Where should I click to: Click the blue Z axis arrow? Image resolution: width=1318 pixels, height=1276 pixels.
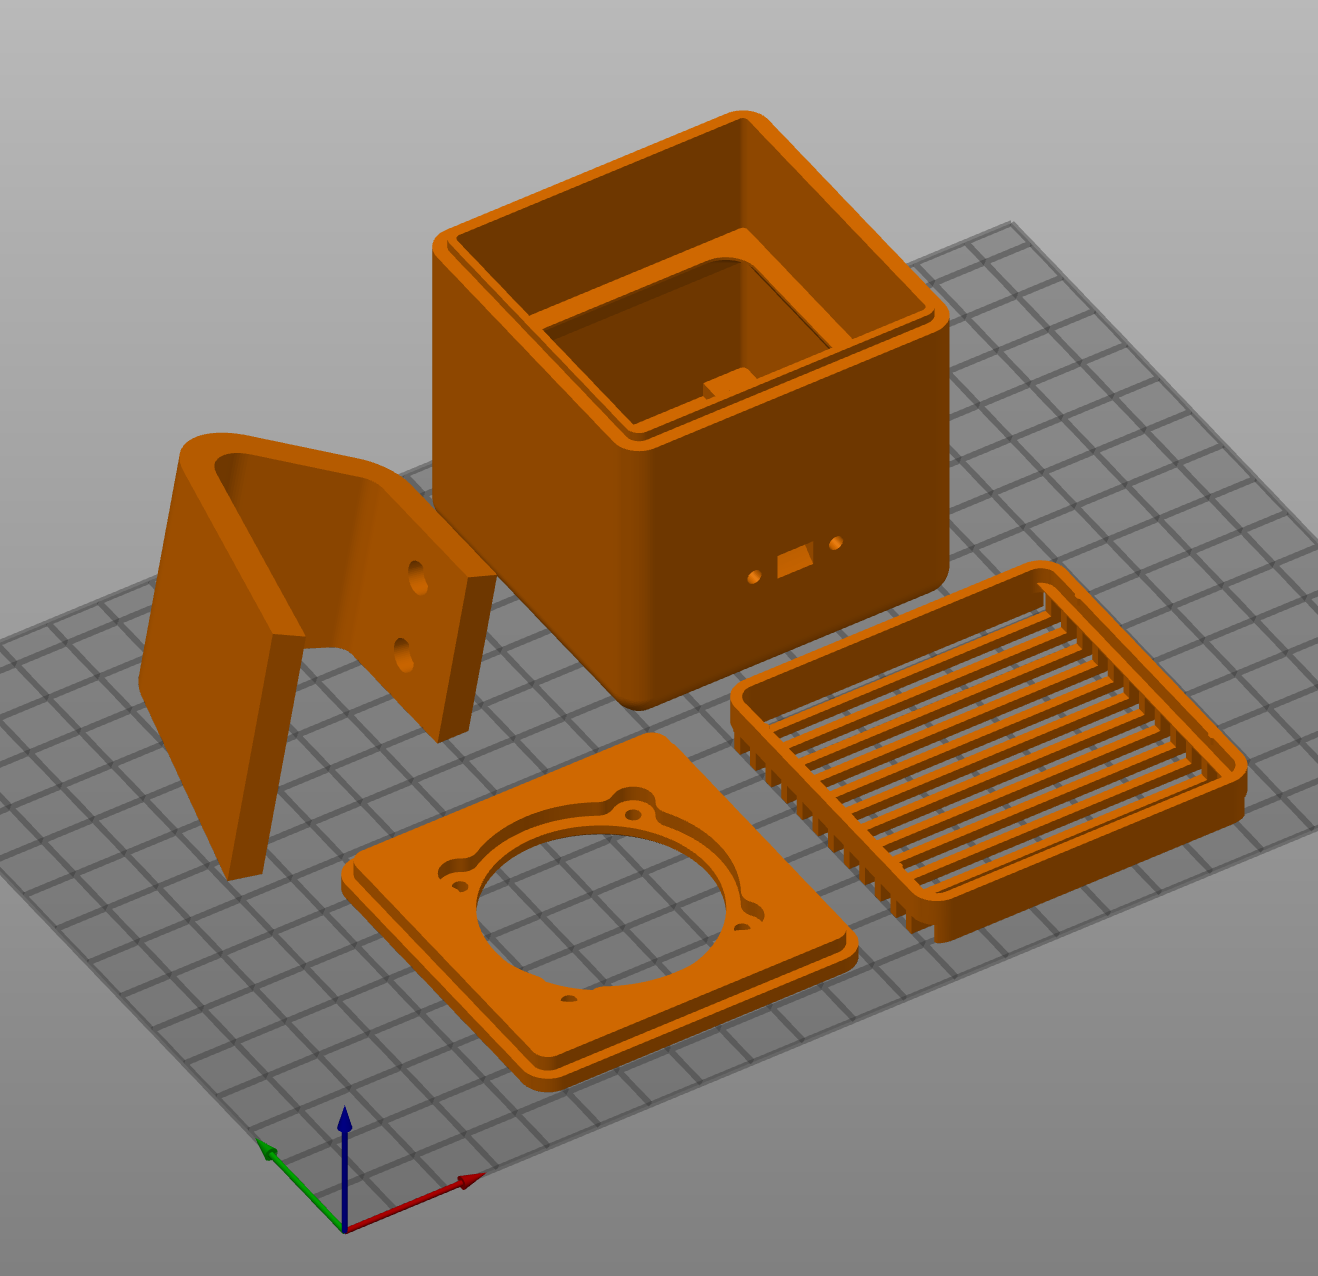tap(344, 1168)
